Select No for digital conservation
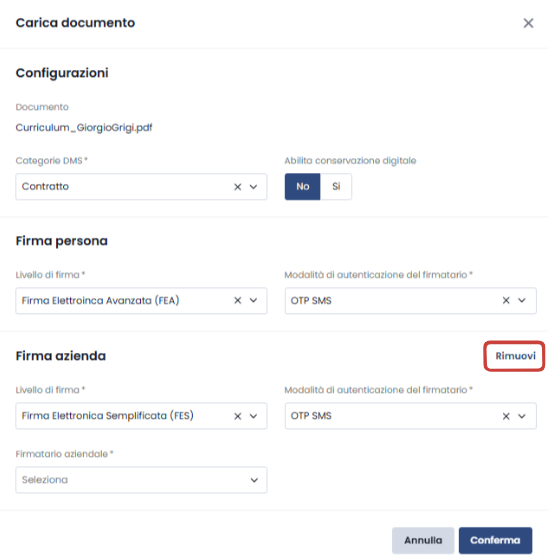 [x=303, y=186]
